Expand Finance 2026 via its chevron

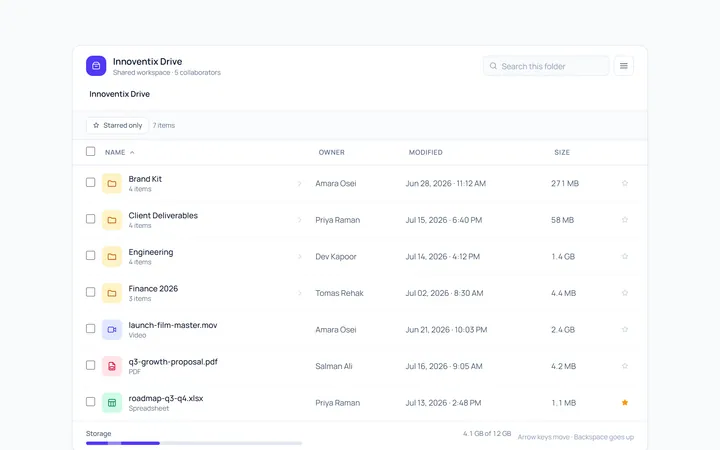coord(299,293)
